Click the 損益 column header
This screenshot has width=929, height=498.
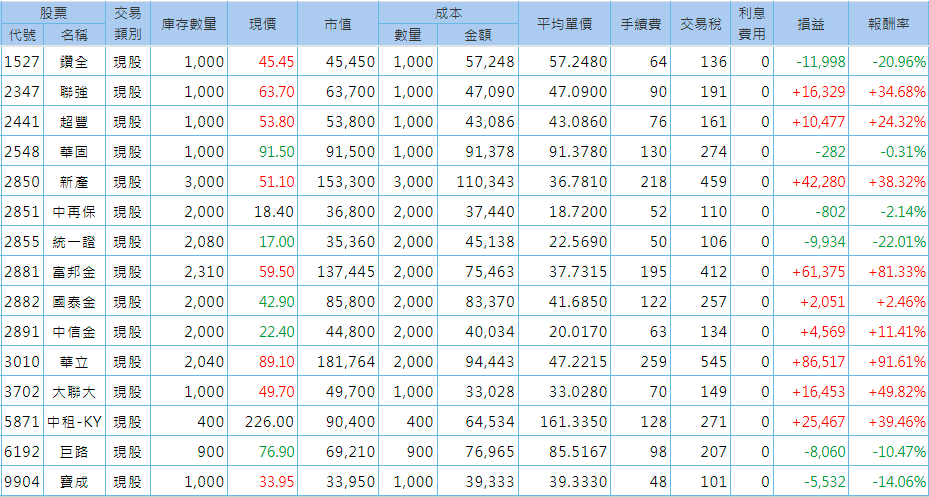811,24
